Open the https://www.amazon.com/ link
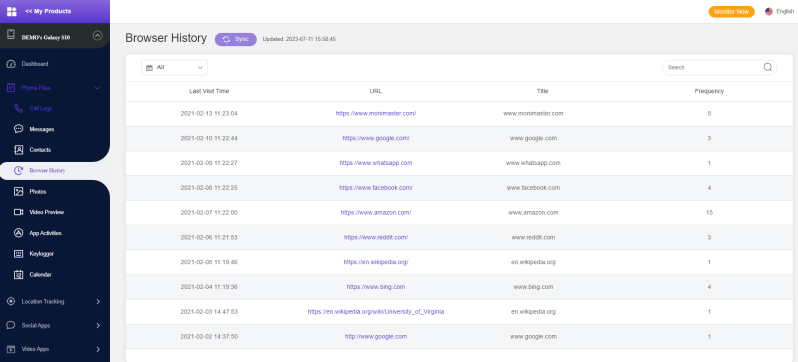This screenshot has width=798, height=362. pyautogui.click(x=376, y=213)
